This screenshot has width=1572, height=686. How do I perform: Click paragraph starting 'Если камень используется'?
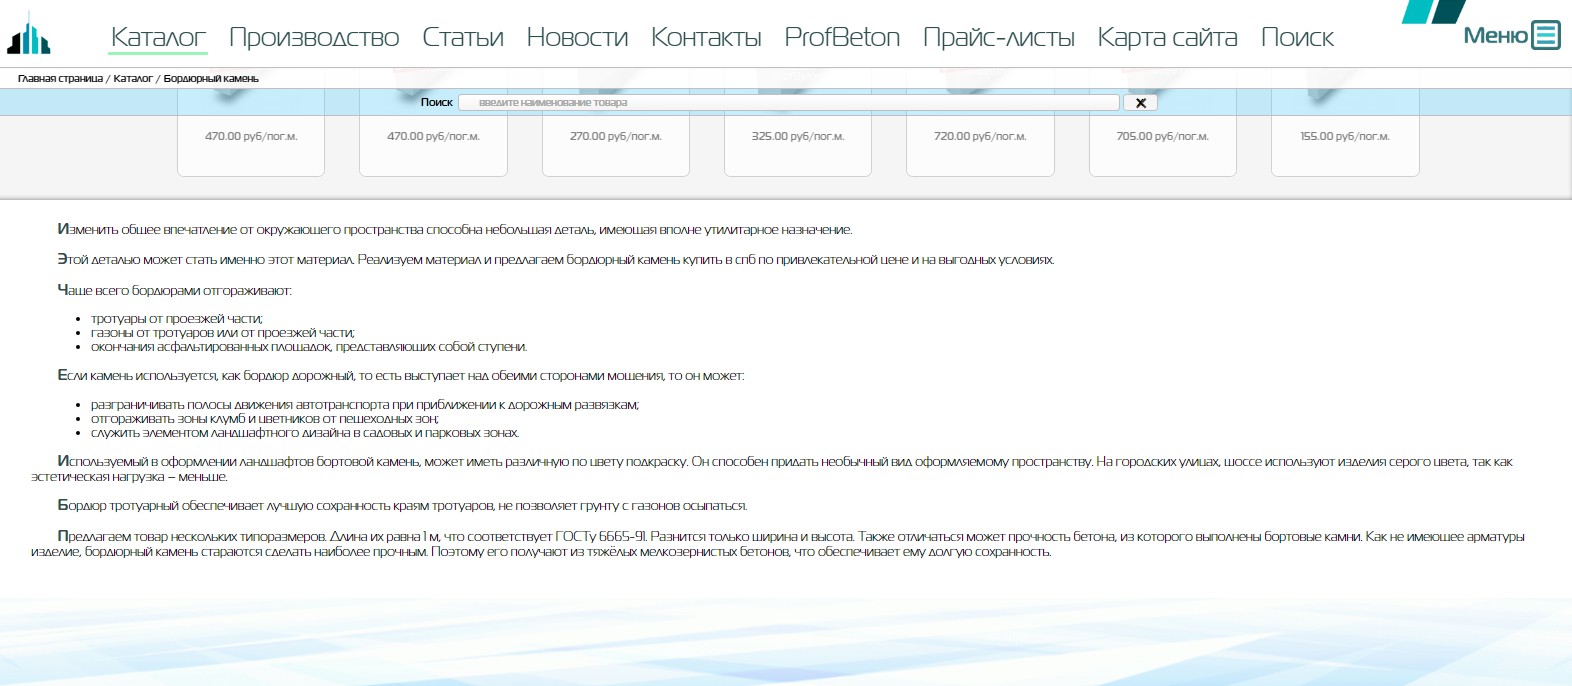tap(401, 375)
